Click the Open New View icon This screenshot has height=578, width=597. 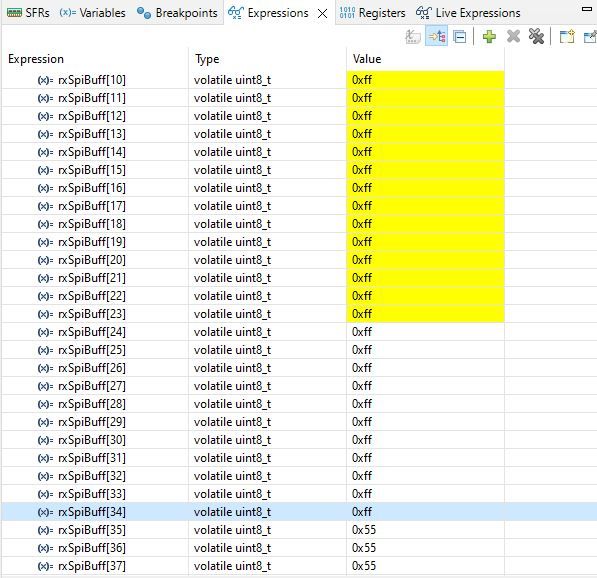(567, 37)
